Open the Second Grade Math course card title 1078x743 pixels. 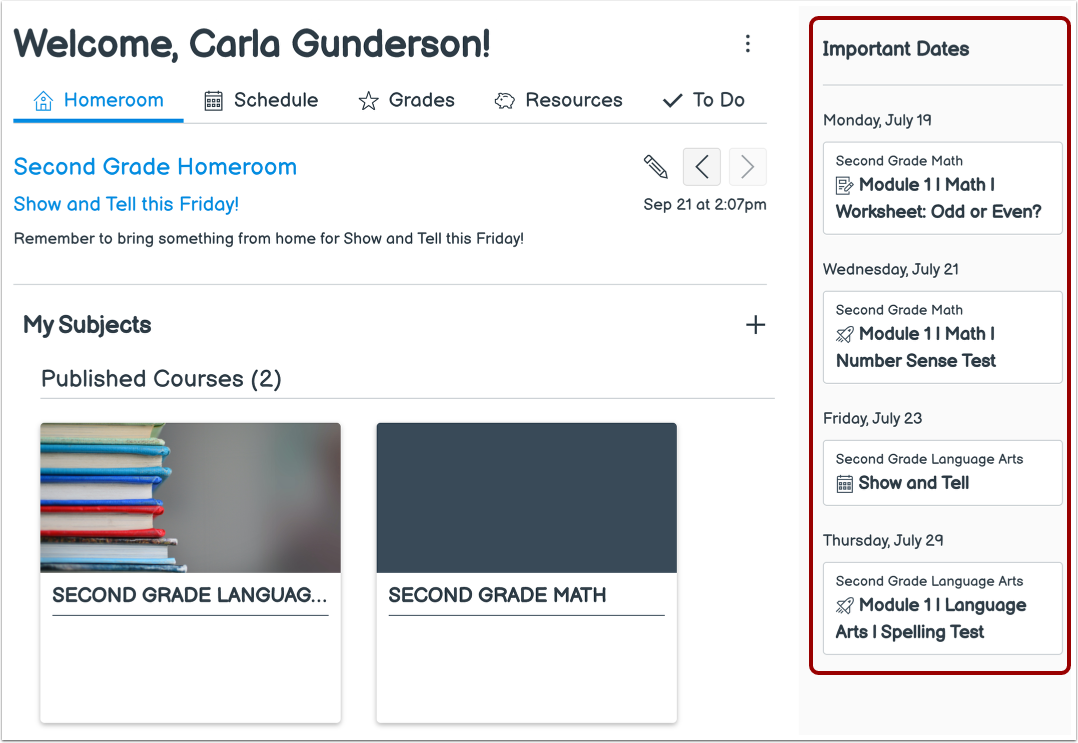[497, 595]
